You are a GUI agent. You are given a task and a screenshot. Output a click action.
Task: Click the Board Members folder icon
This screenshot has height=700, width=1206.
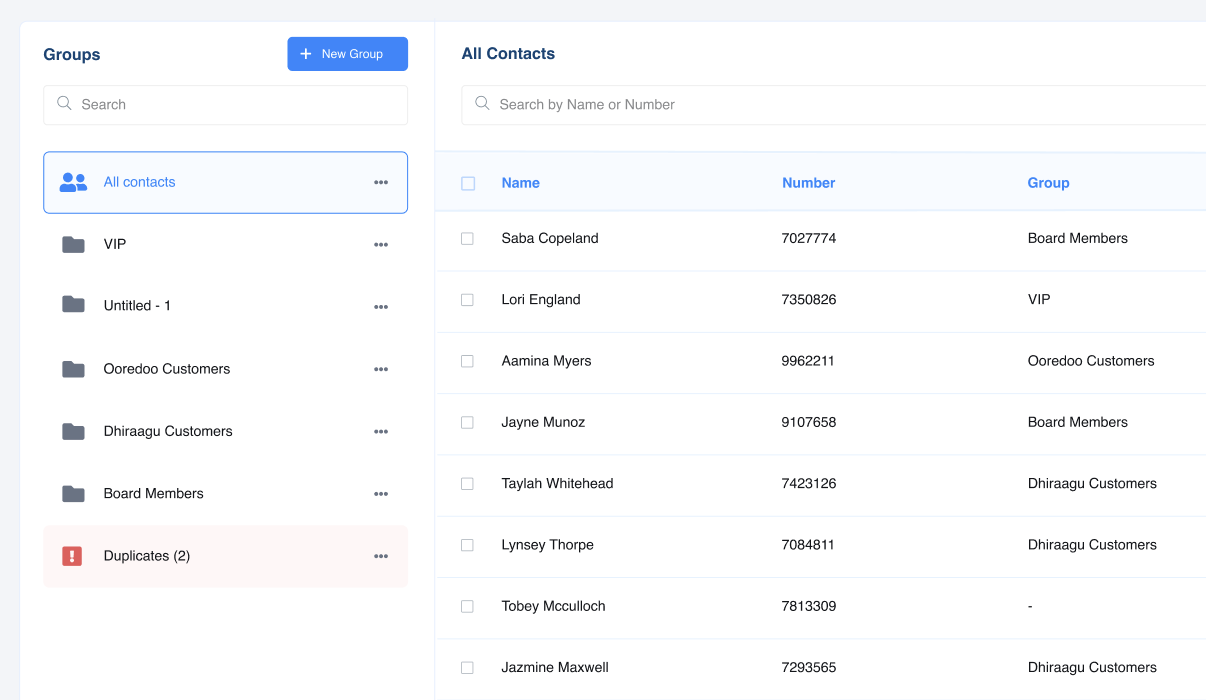[x=73, y=493]
